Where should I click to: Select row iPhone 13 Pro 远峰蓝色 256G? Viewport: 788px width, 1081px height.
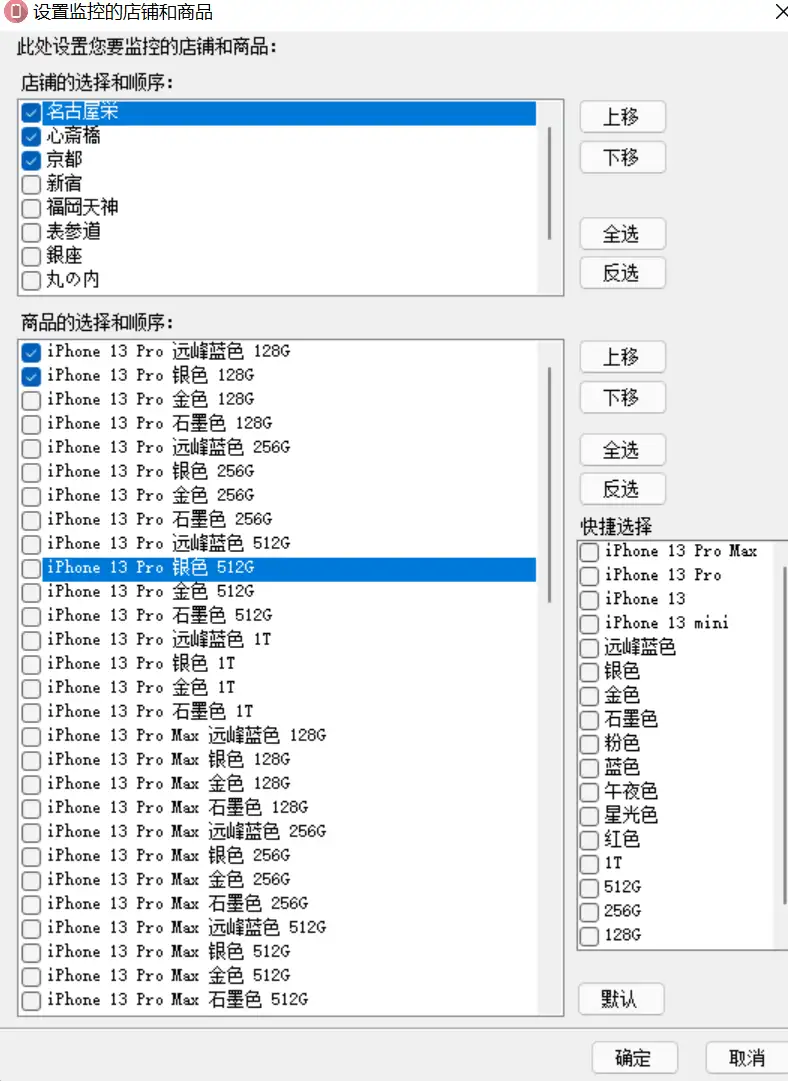(x=278, y=448)
